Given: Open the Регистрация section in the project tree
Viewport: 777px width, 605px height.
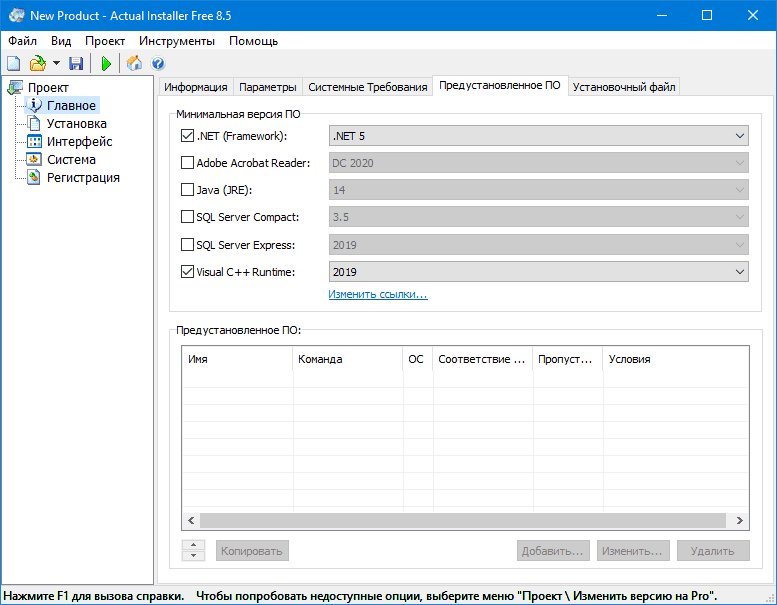Looking at the screenshot, I should pos(83,177).
